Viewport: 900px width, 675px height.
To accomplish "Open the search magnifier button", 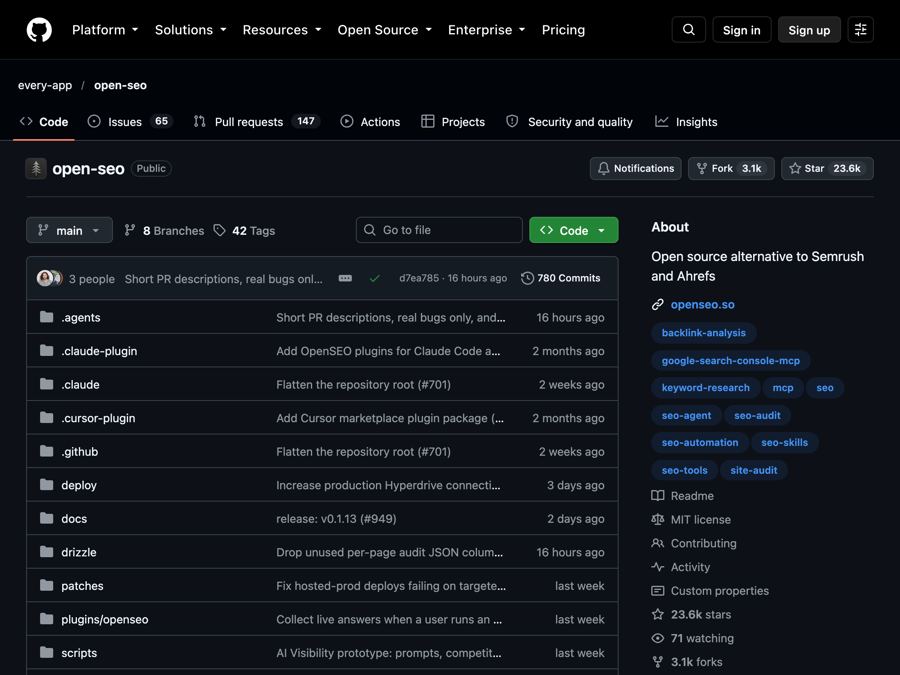I will click(x=689, y=30).
